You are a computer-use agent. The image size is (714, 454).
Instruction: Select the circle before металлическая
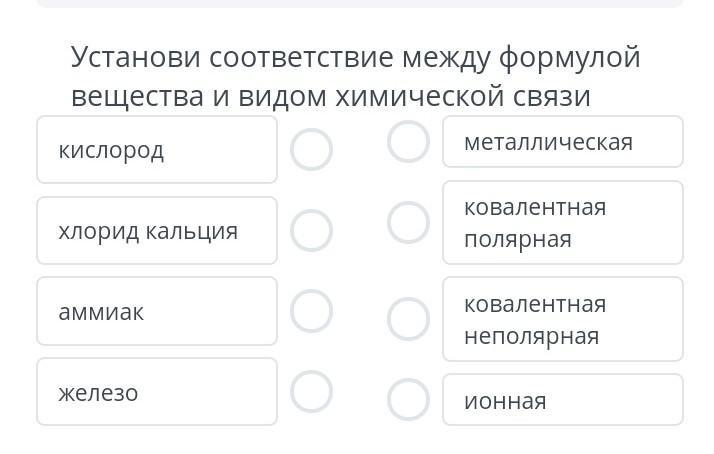pos(408,141)
